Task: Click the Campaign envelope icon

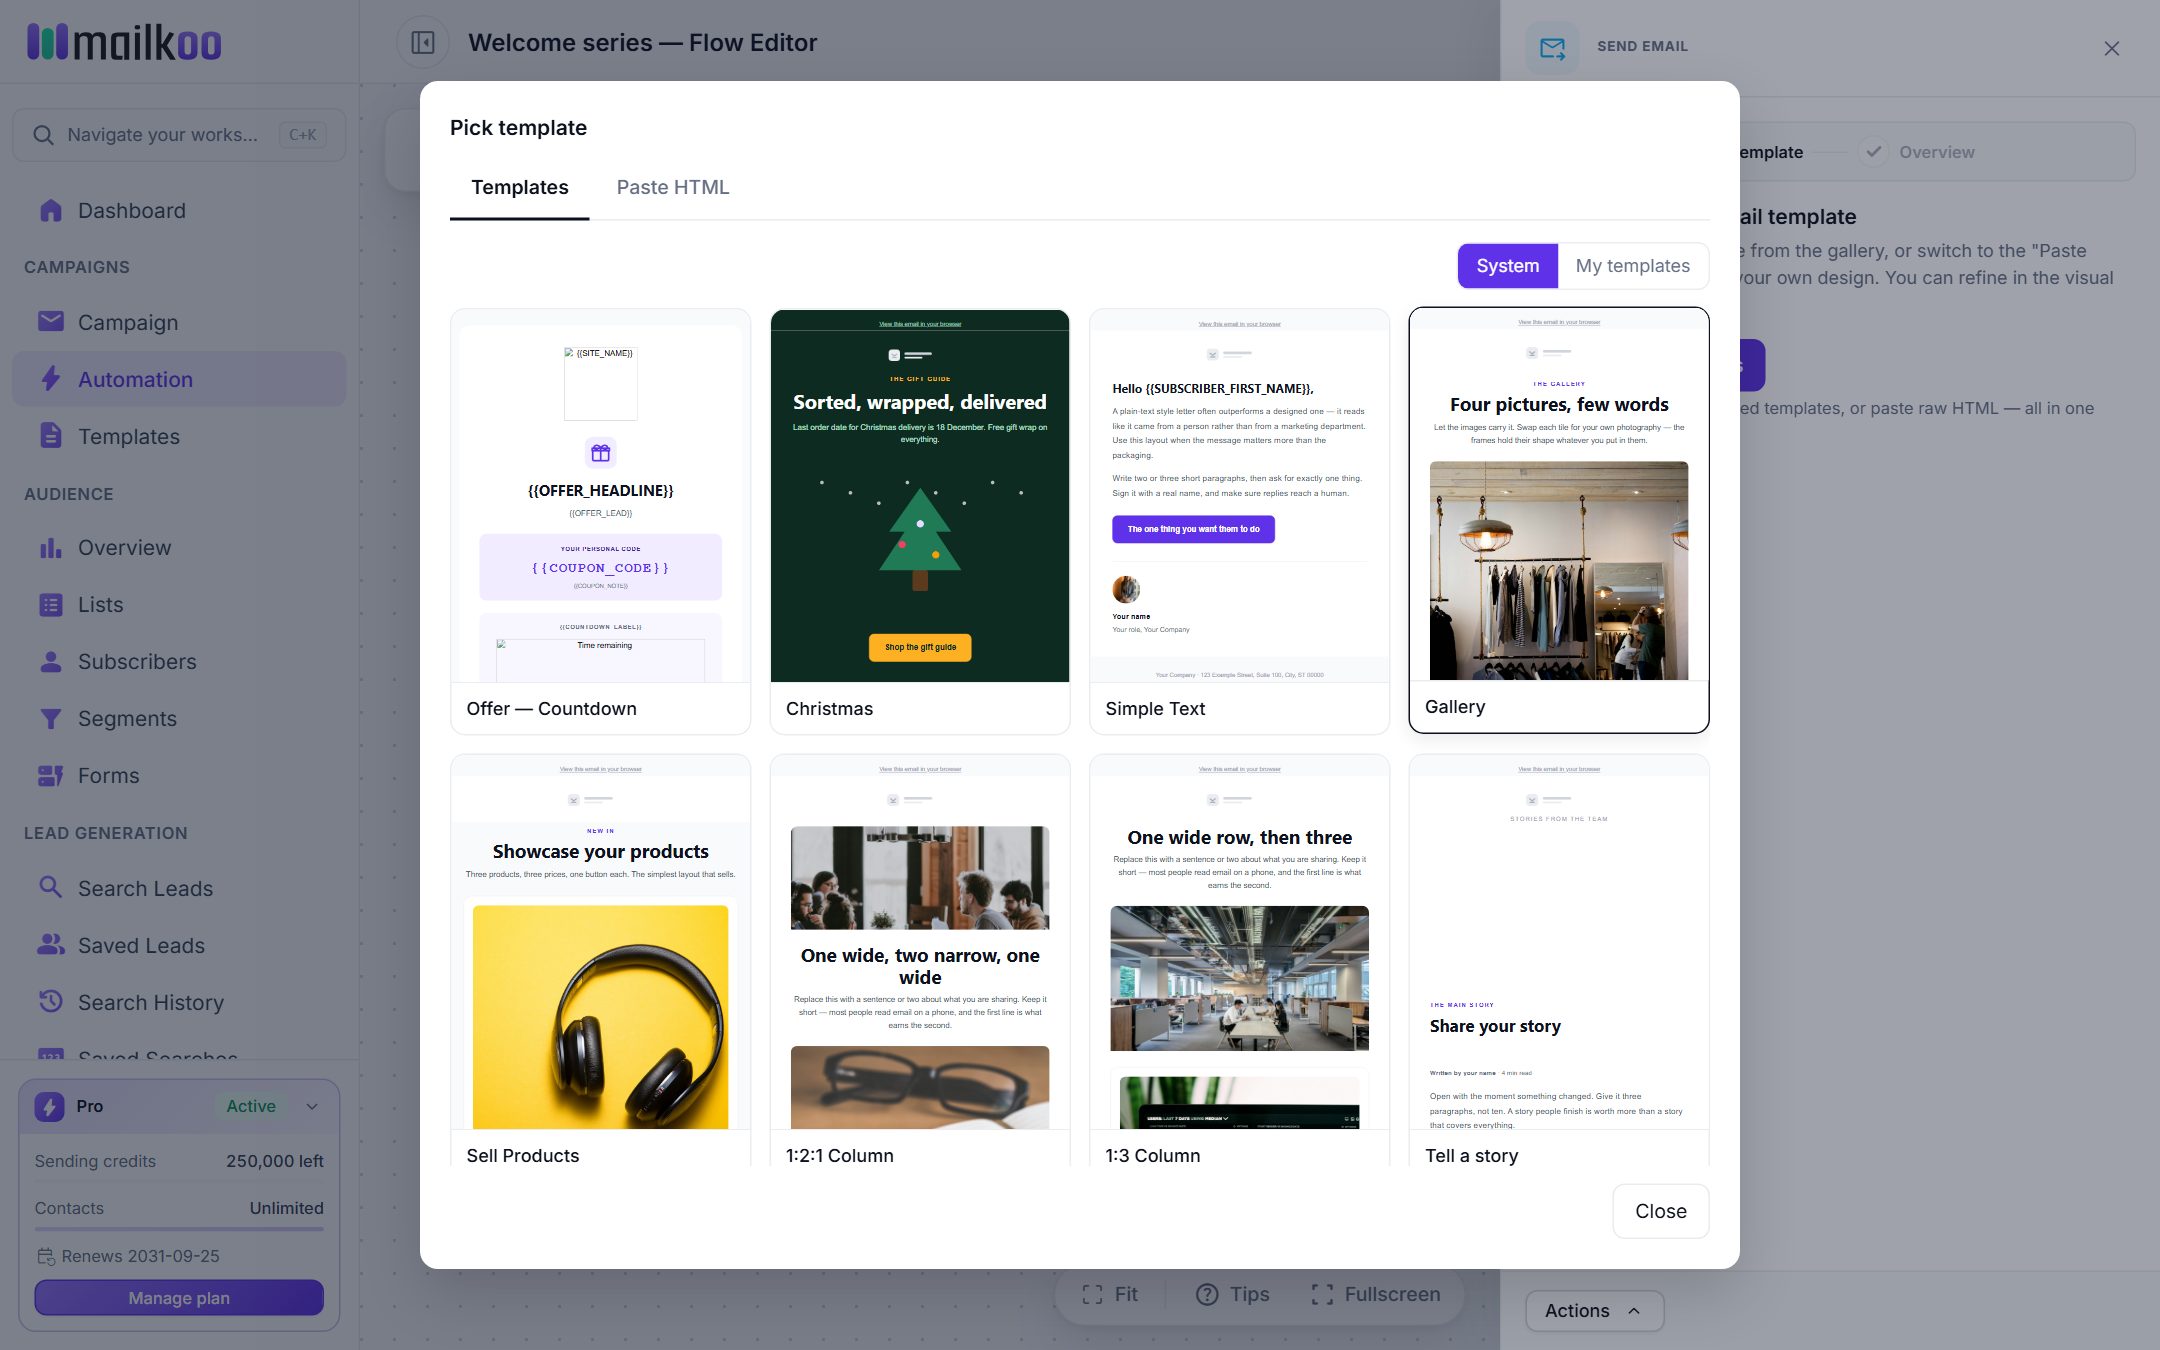Action: (51, 321)
